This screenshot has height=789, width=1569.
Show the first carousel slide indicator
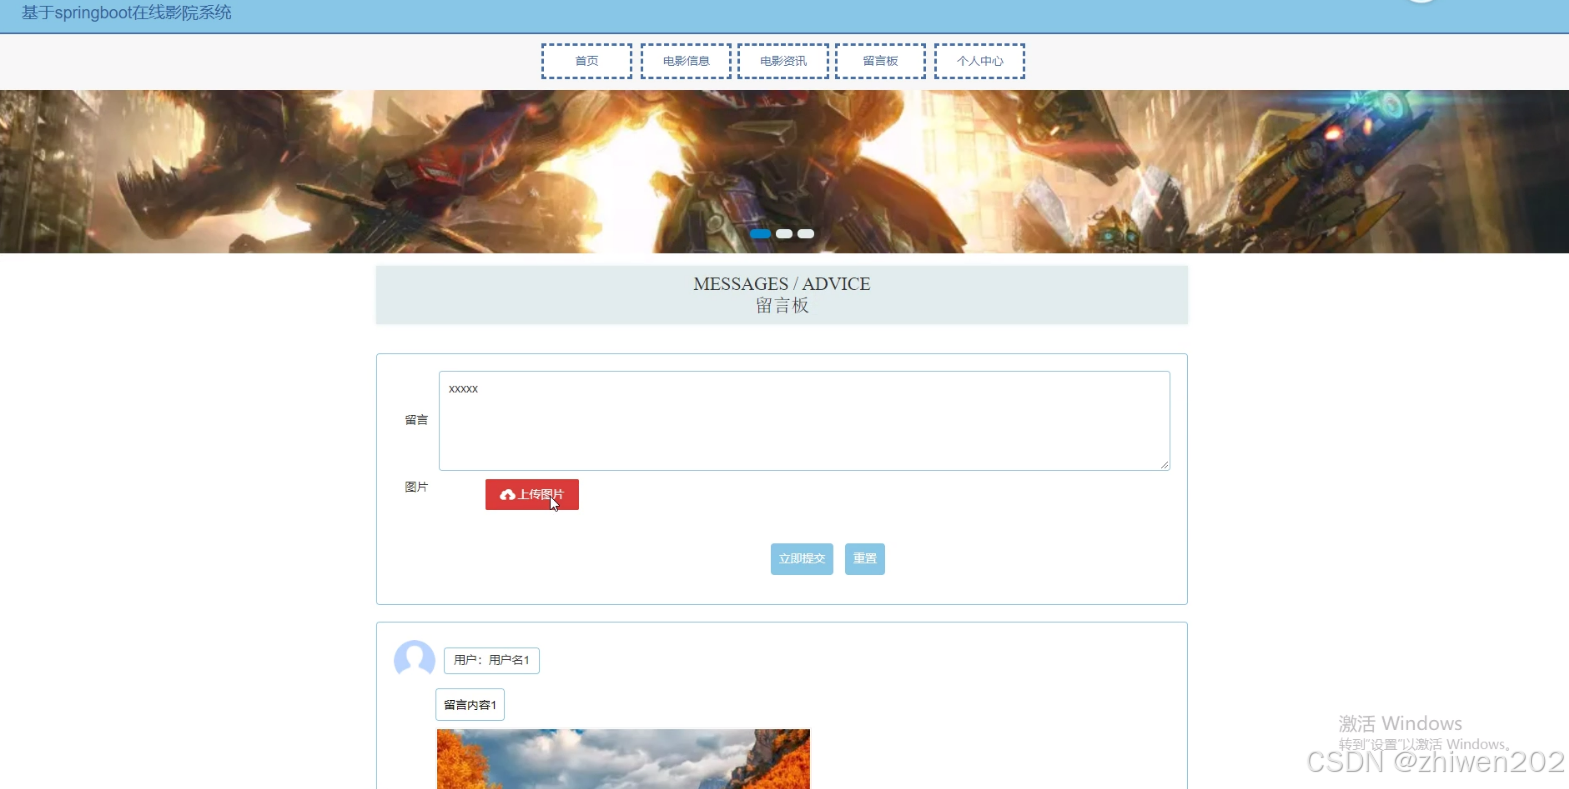point(761,234)
